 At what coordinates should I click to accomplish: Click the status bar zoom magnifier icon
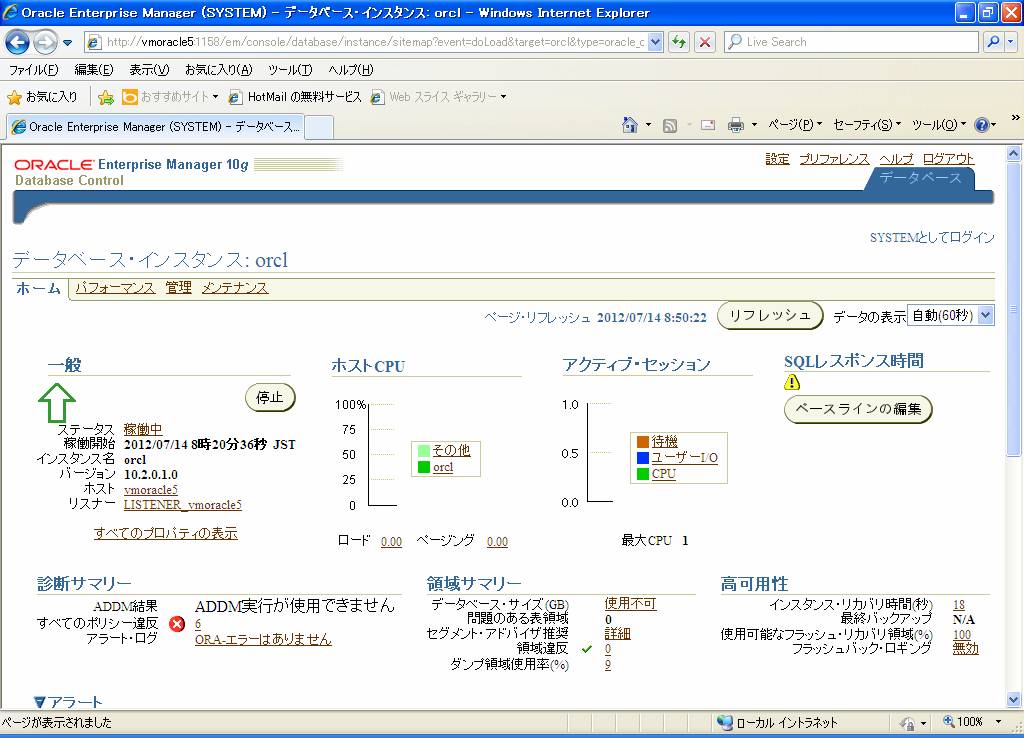click(x=949, y=722)
